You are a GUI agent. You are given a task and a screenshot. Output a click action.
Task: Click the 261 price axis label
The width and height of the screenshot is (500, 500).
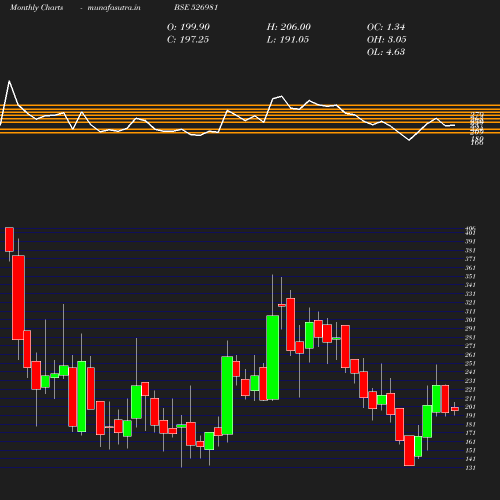click(470, 355)
